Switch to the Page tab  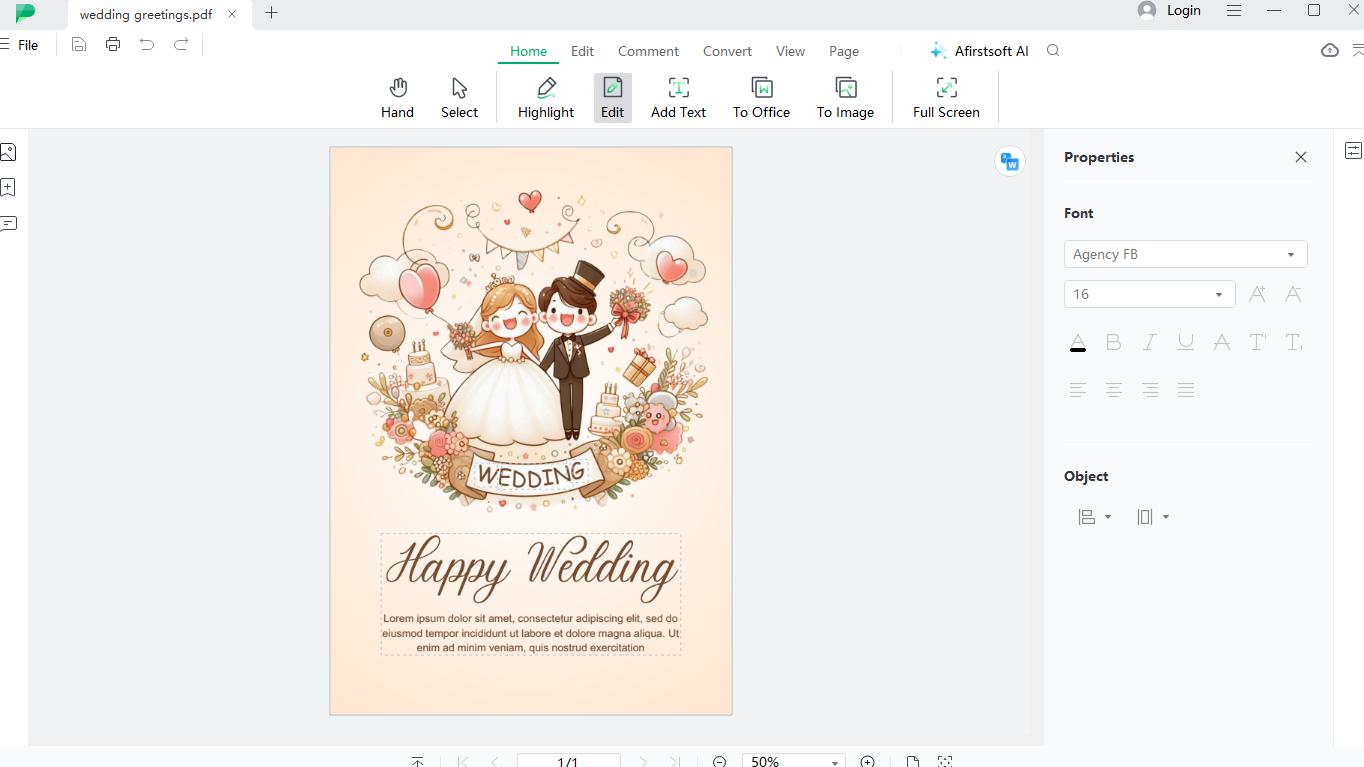[844, 51]
